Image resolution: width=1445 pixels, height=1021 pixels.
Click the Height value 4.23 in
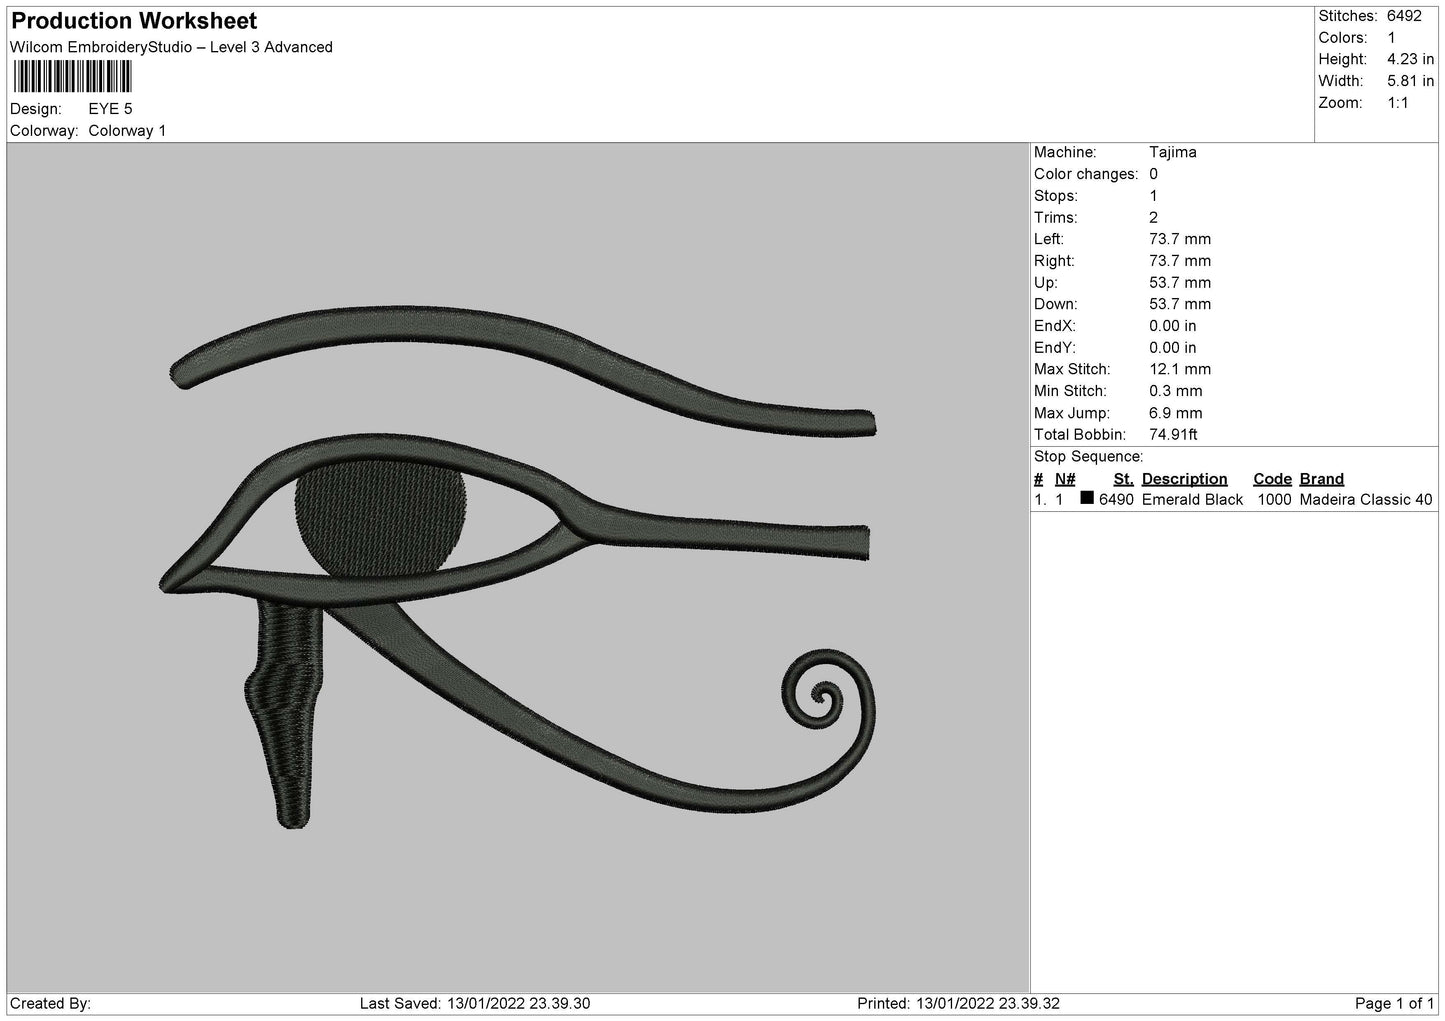point(1411,60)
